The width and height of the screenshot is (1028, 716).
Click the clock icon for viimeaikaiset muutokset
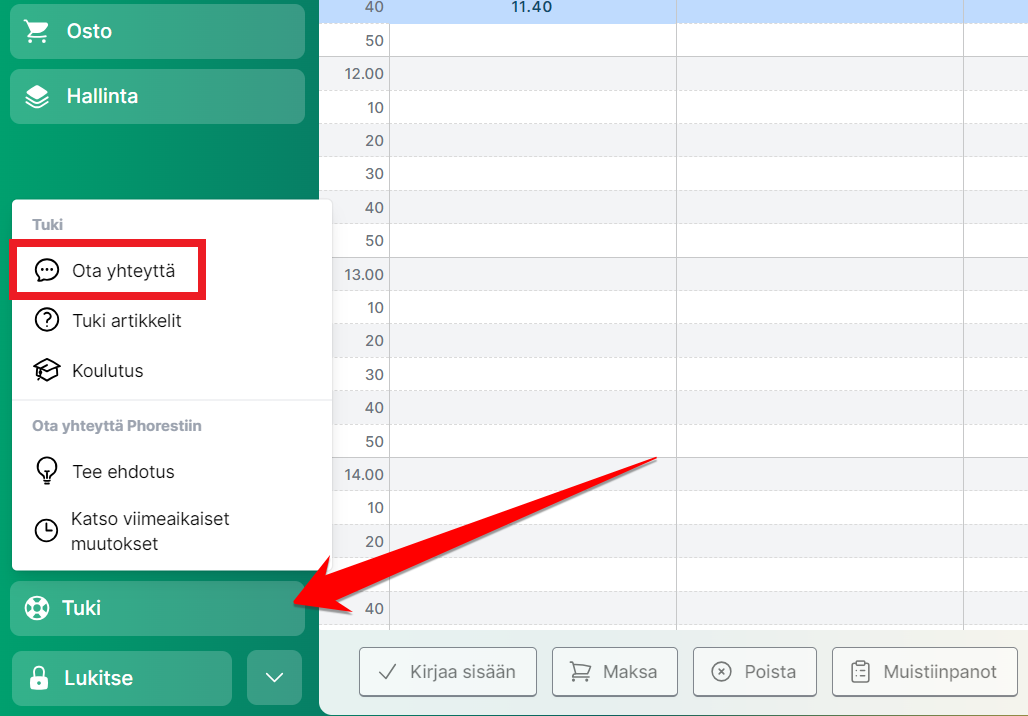(x=47, y=531)
